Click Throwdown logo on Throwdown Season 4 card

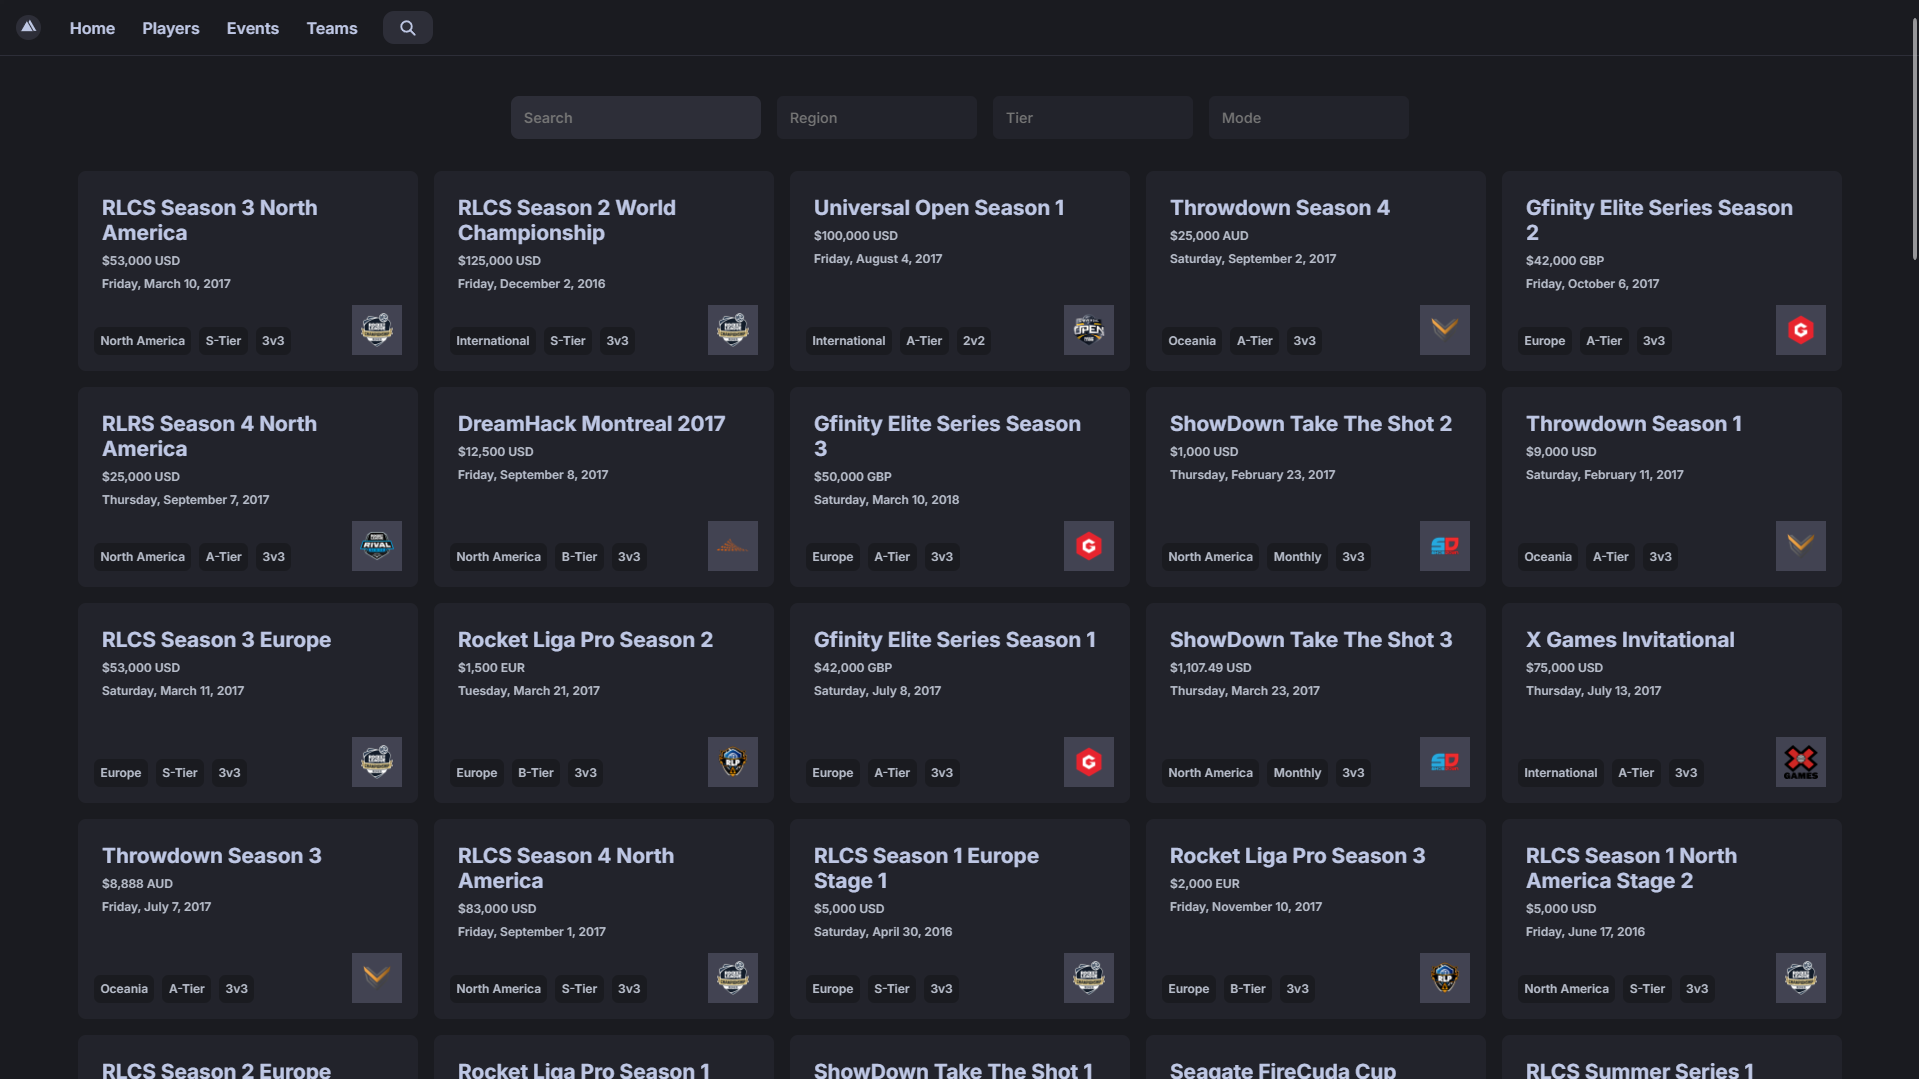1444,330
